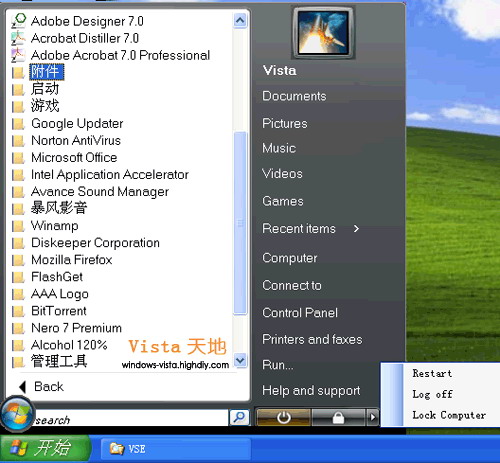Click the power button icon
This screenshot has width=500, height=463.
coord(283,417)
